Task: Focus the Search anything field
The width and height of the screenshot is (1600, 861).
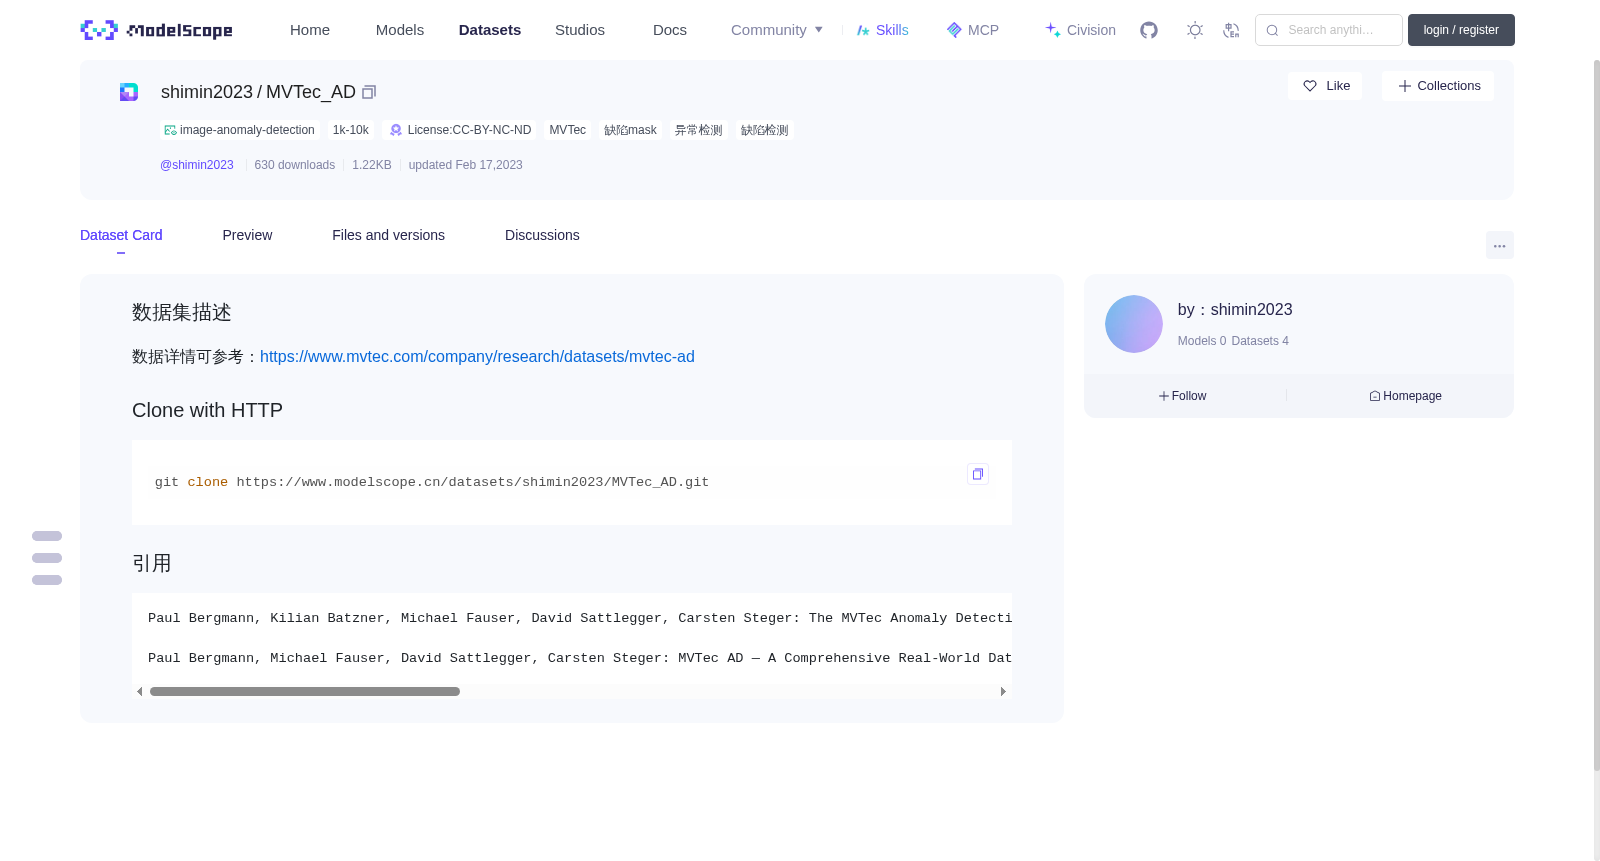Action: (1329, 30)
